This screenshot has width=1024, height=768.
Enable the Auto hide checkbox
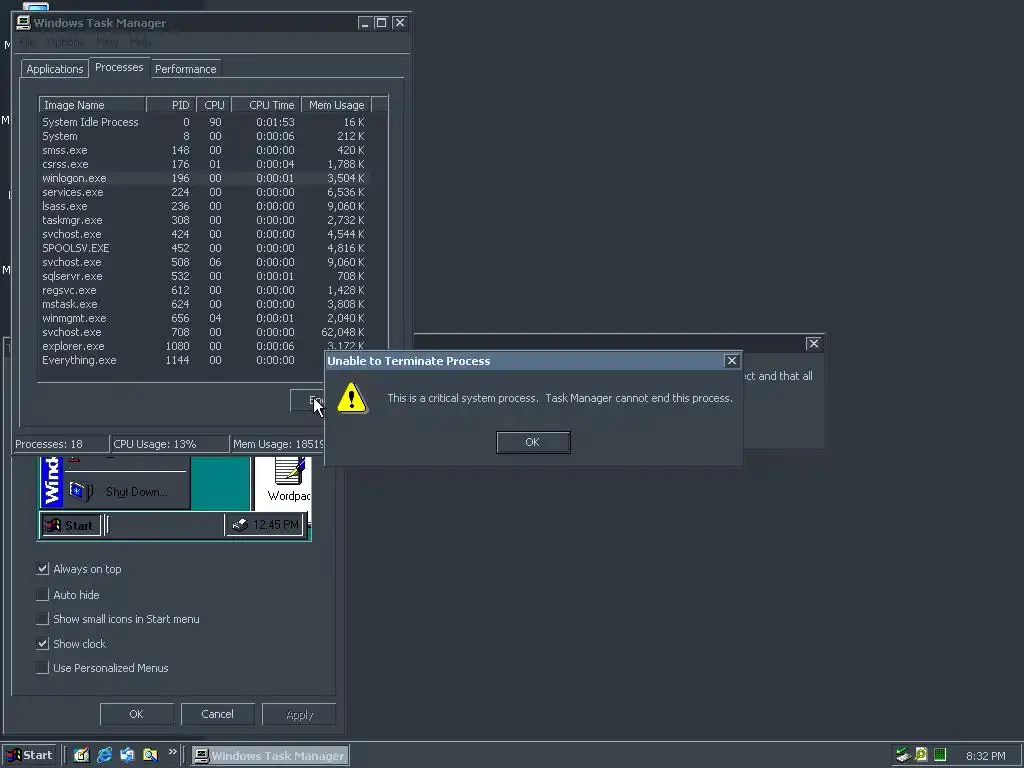click(42, 595)
